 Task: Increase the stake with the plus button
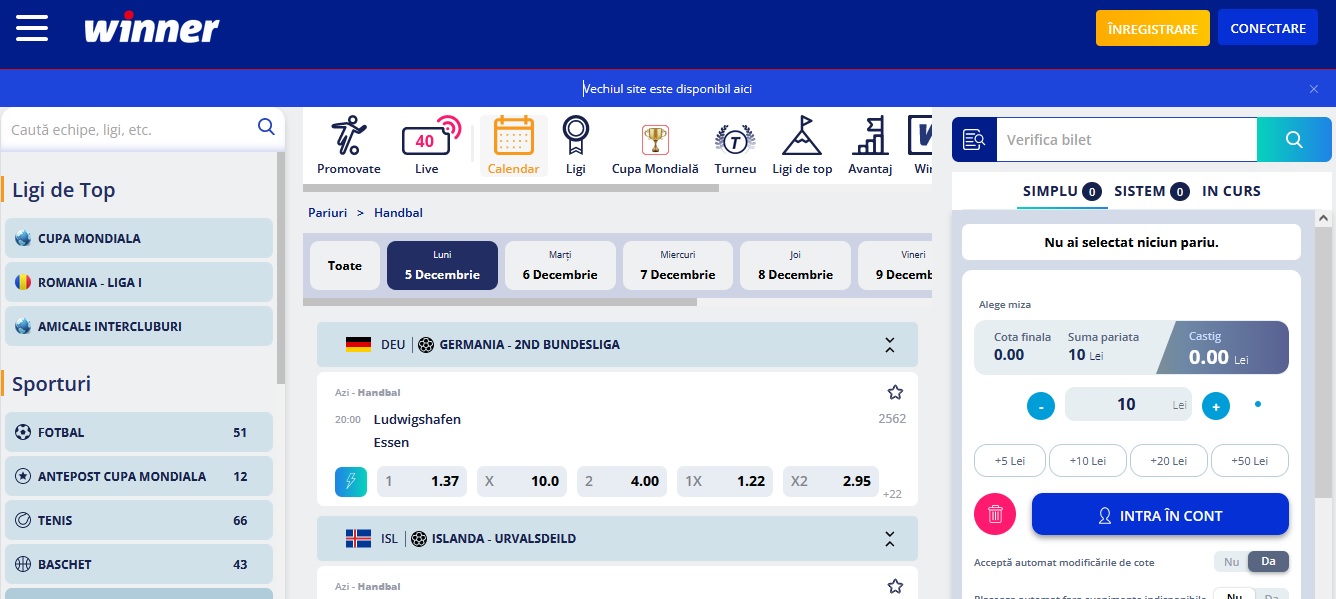point(1216,406)
